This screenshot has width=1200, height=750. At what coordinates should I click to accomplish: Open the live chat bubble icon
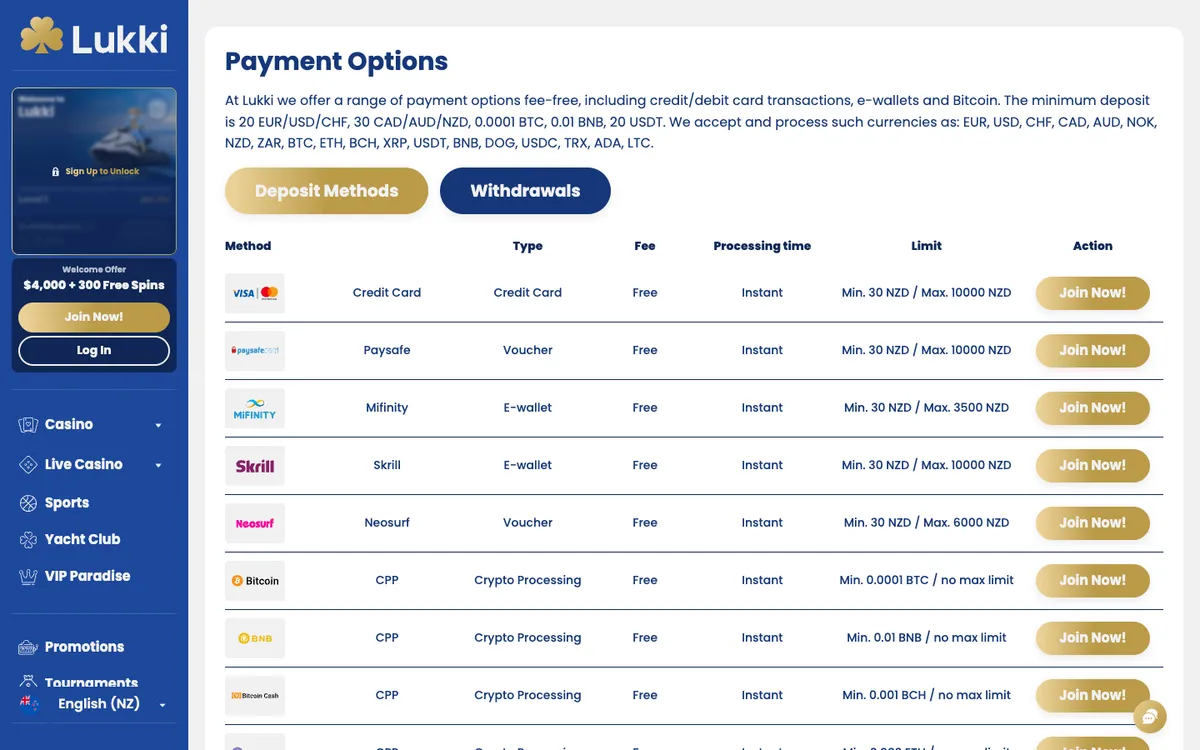(1150, 716)
